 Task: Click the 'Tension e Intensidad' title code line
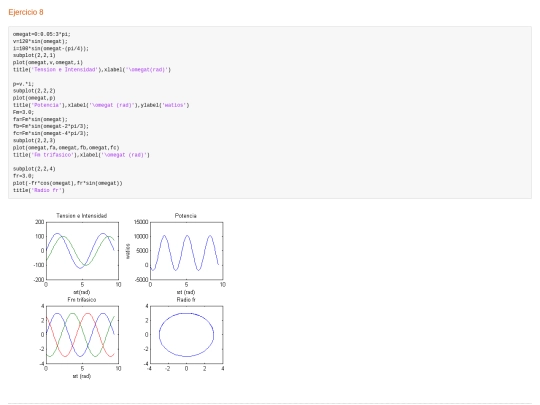[92, 70]
